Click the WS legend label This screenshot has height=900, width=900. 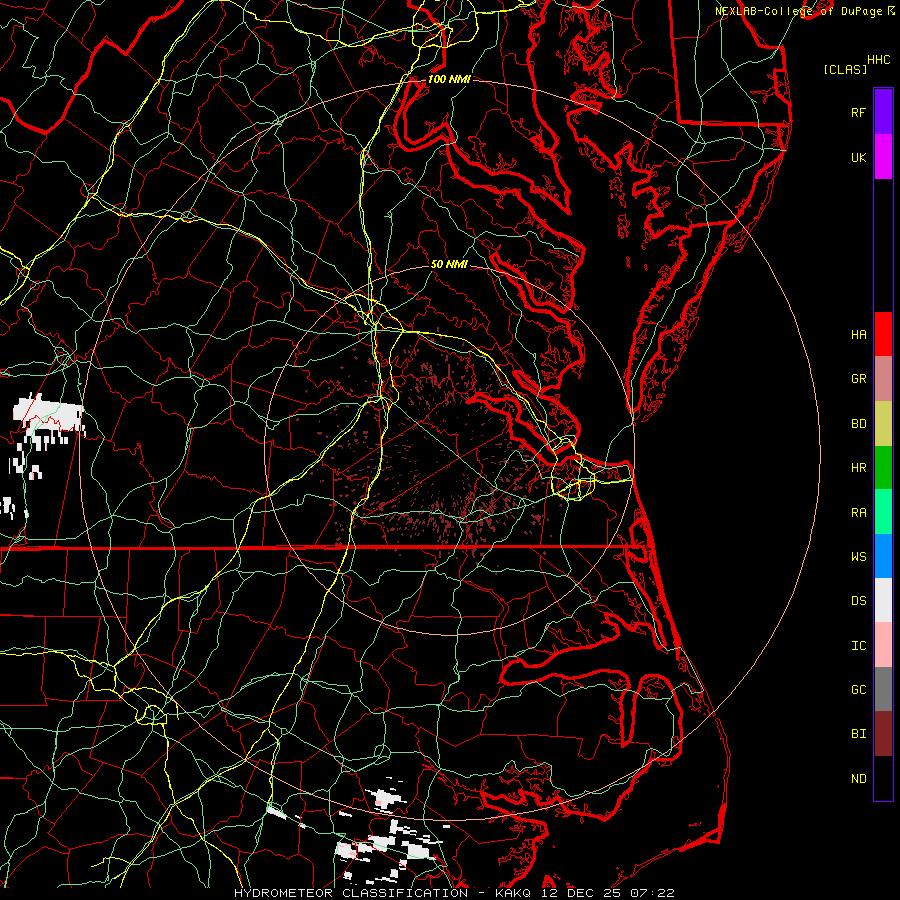(x=859, y=556)
